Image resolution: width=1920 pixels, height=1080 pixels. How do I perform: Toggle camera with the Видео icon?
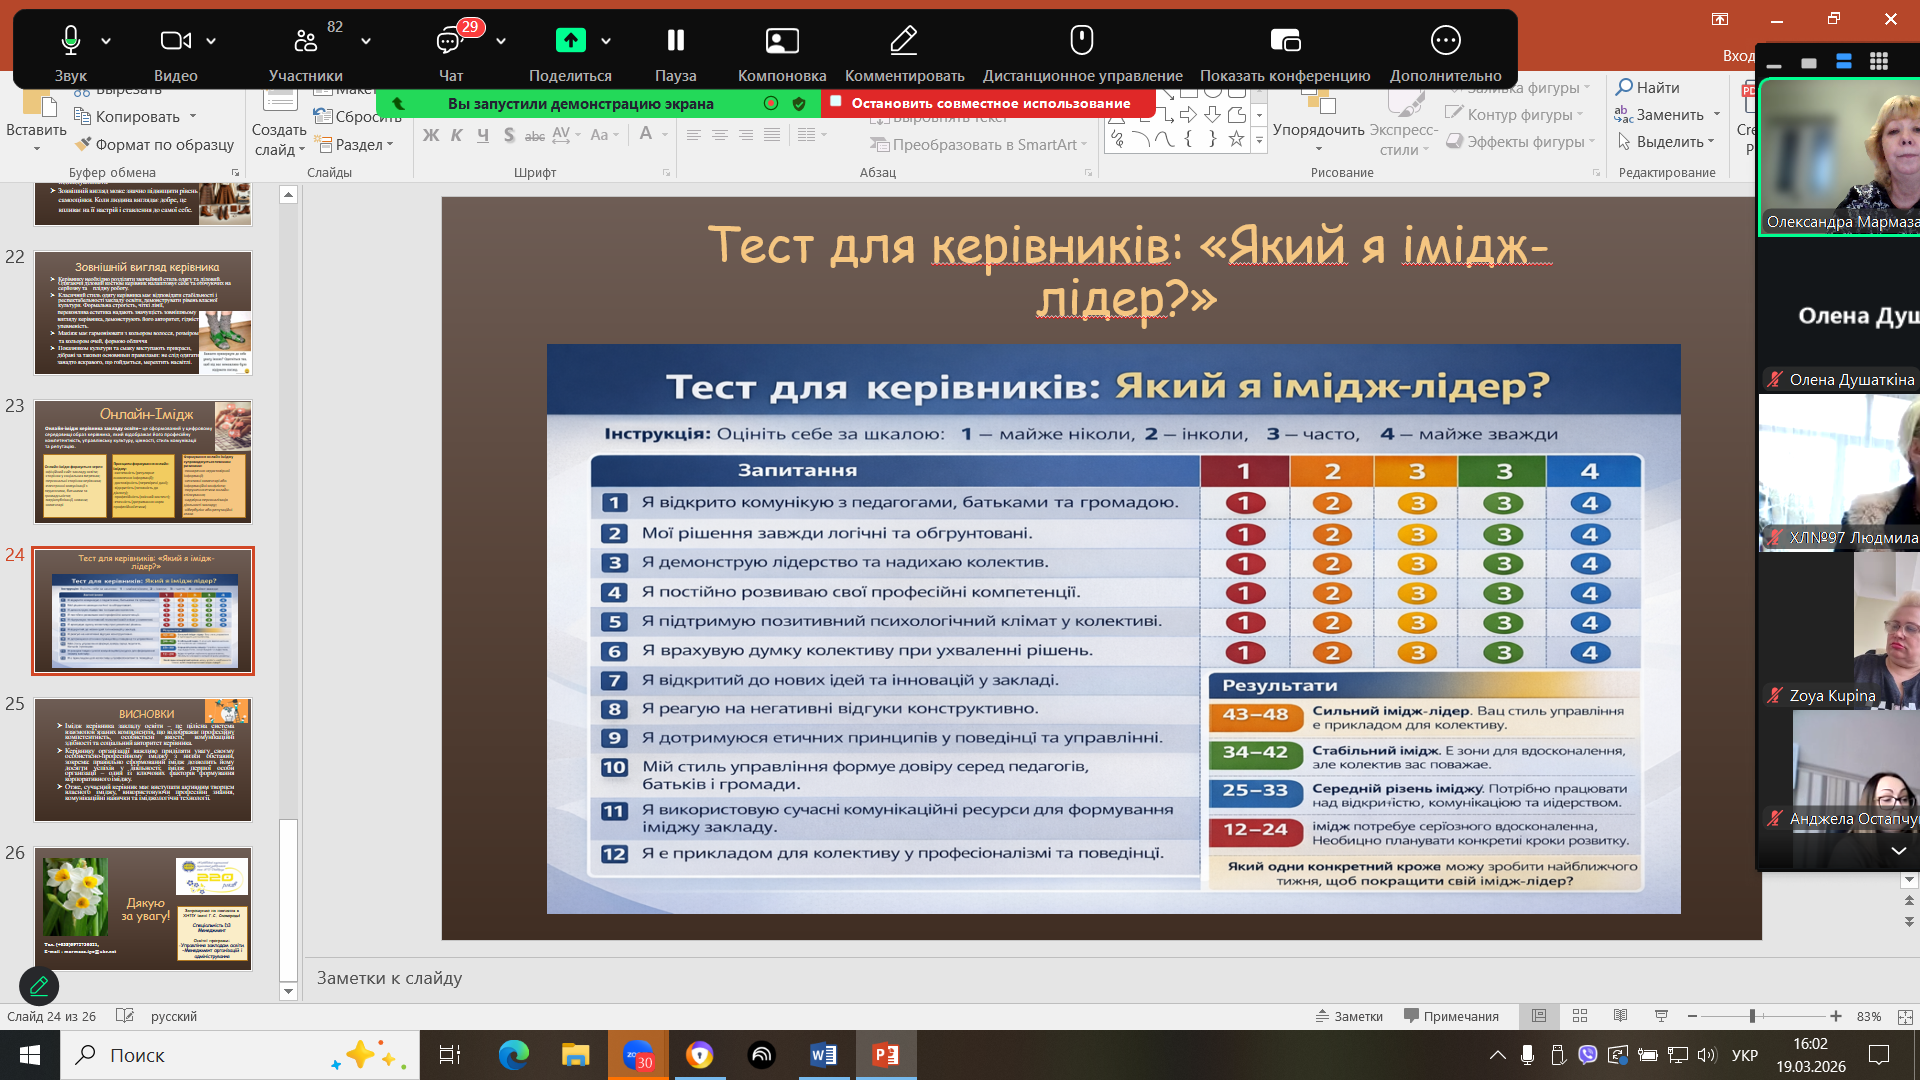(x=175, y=41)
